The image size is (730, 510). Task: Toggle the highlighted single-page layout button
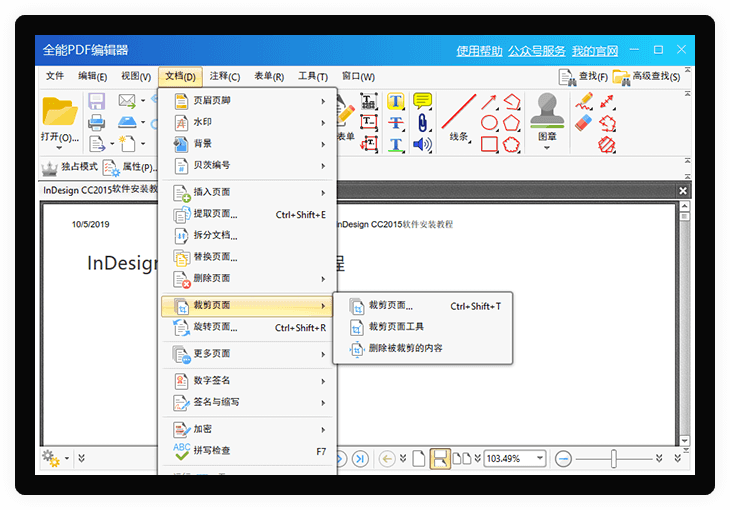439,458
